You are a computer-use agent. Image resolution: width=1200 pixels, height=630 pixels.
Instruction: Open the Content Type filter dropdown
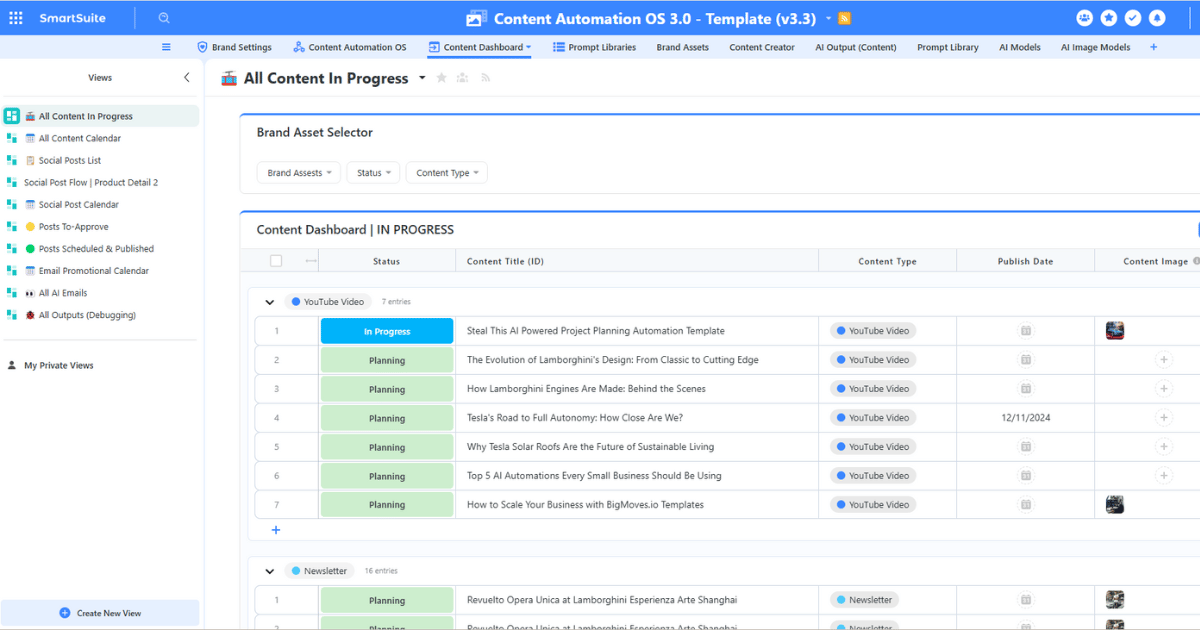coord(446,173)
